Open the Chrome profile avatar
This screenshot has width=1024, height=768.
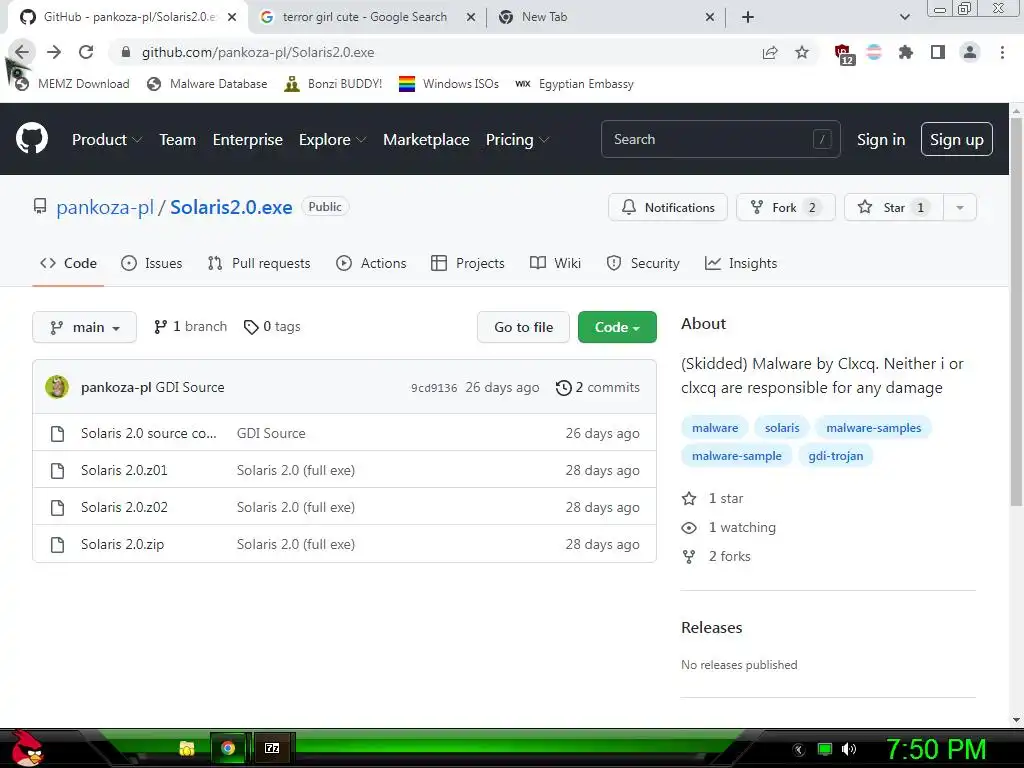[970, 52]
